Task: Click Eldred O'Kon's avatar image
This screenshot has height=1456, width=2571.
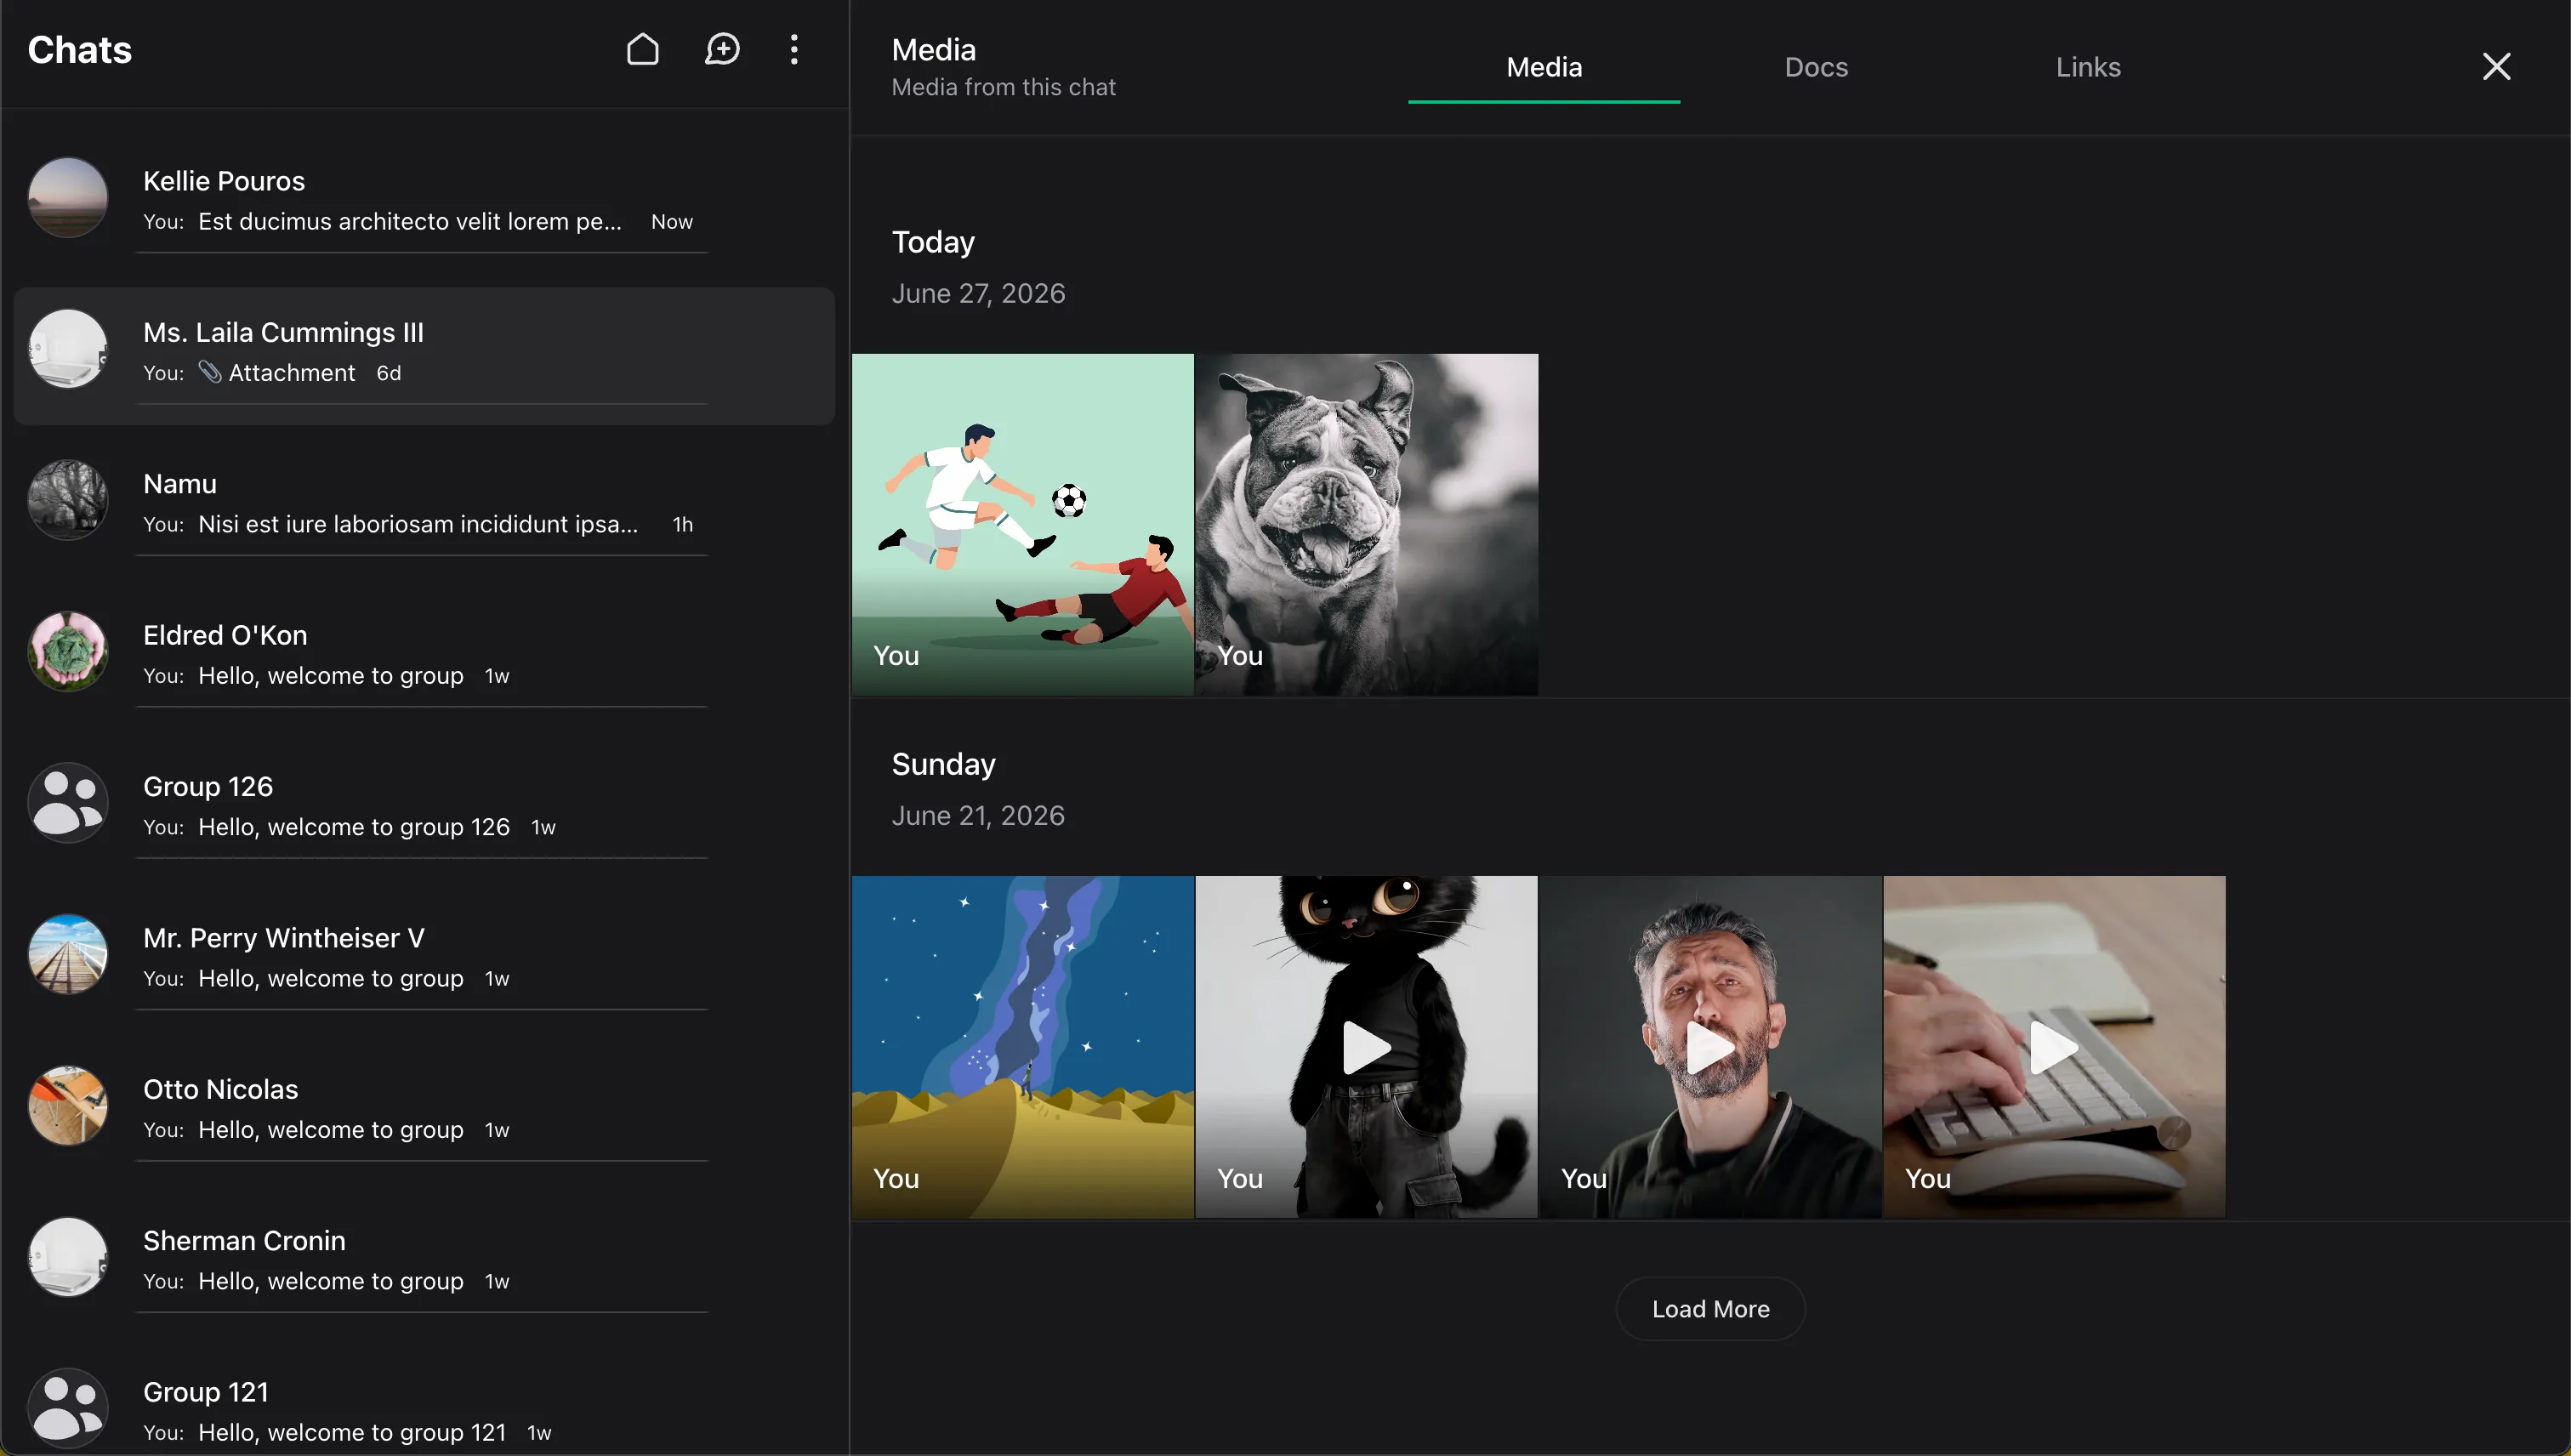Action: pos(68,651)
